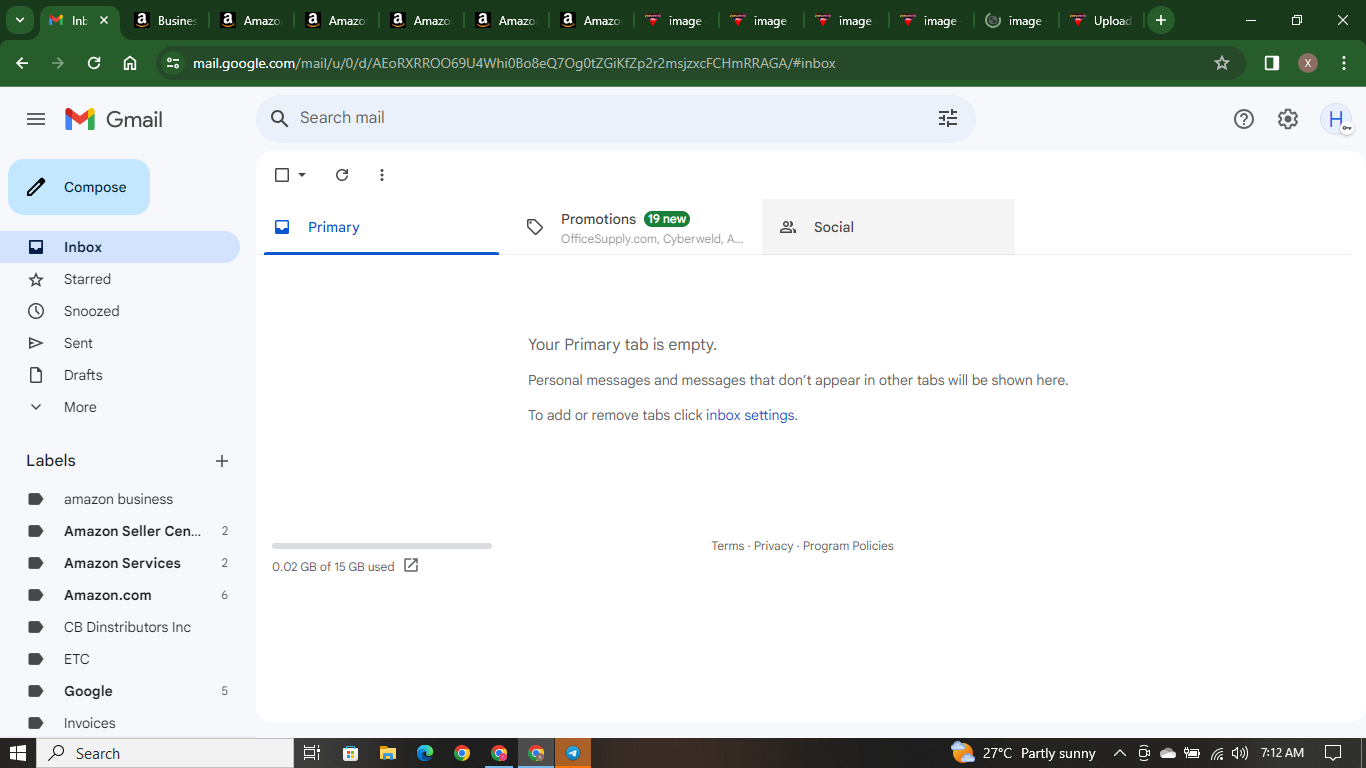Refresh the inbox
Viewport: 1366px width, 768px height.
tap(342, 175)
